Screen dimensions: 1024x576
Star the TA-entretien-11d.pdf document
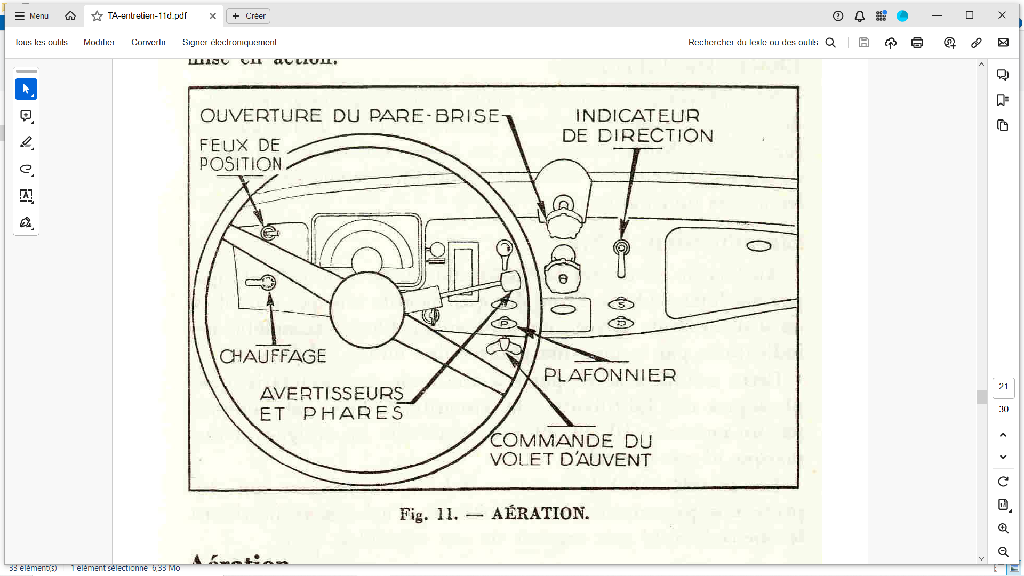pos(97,16)
